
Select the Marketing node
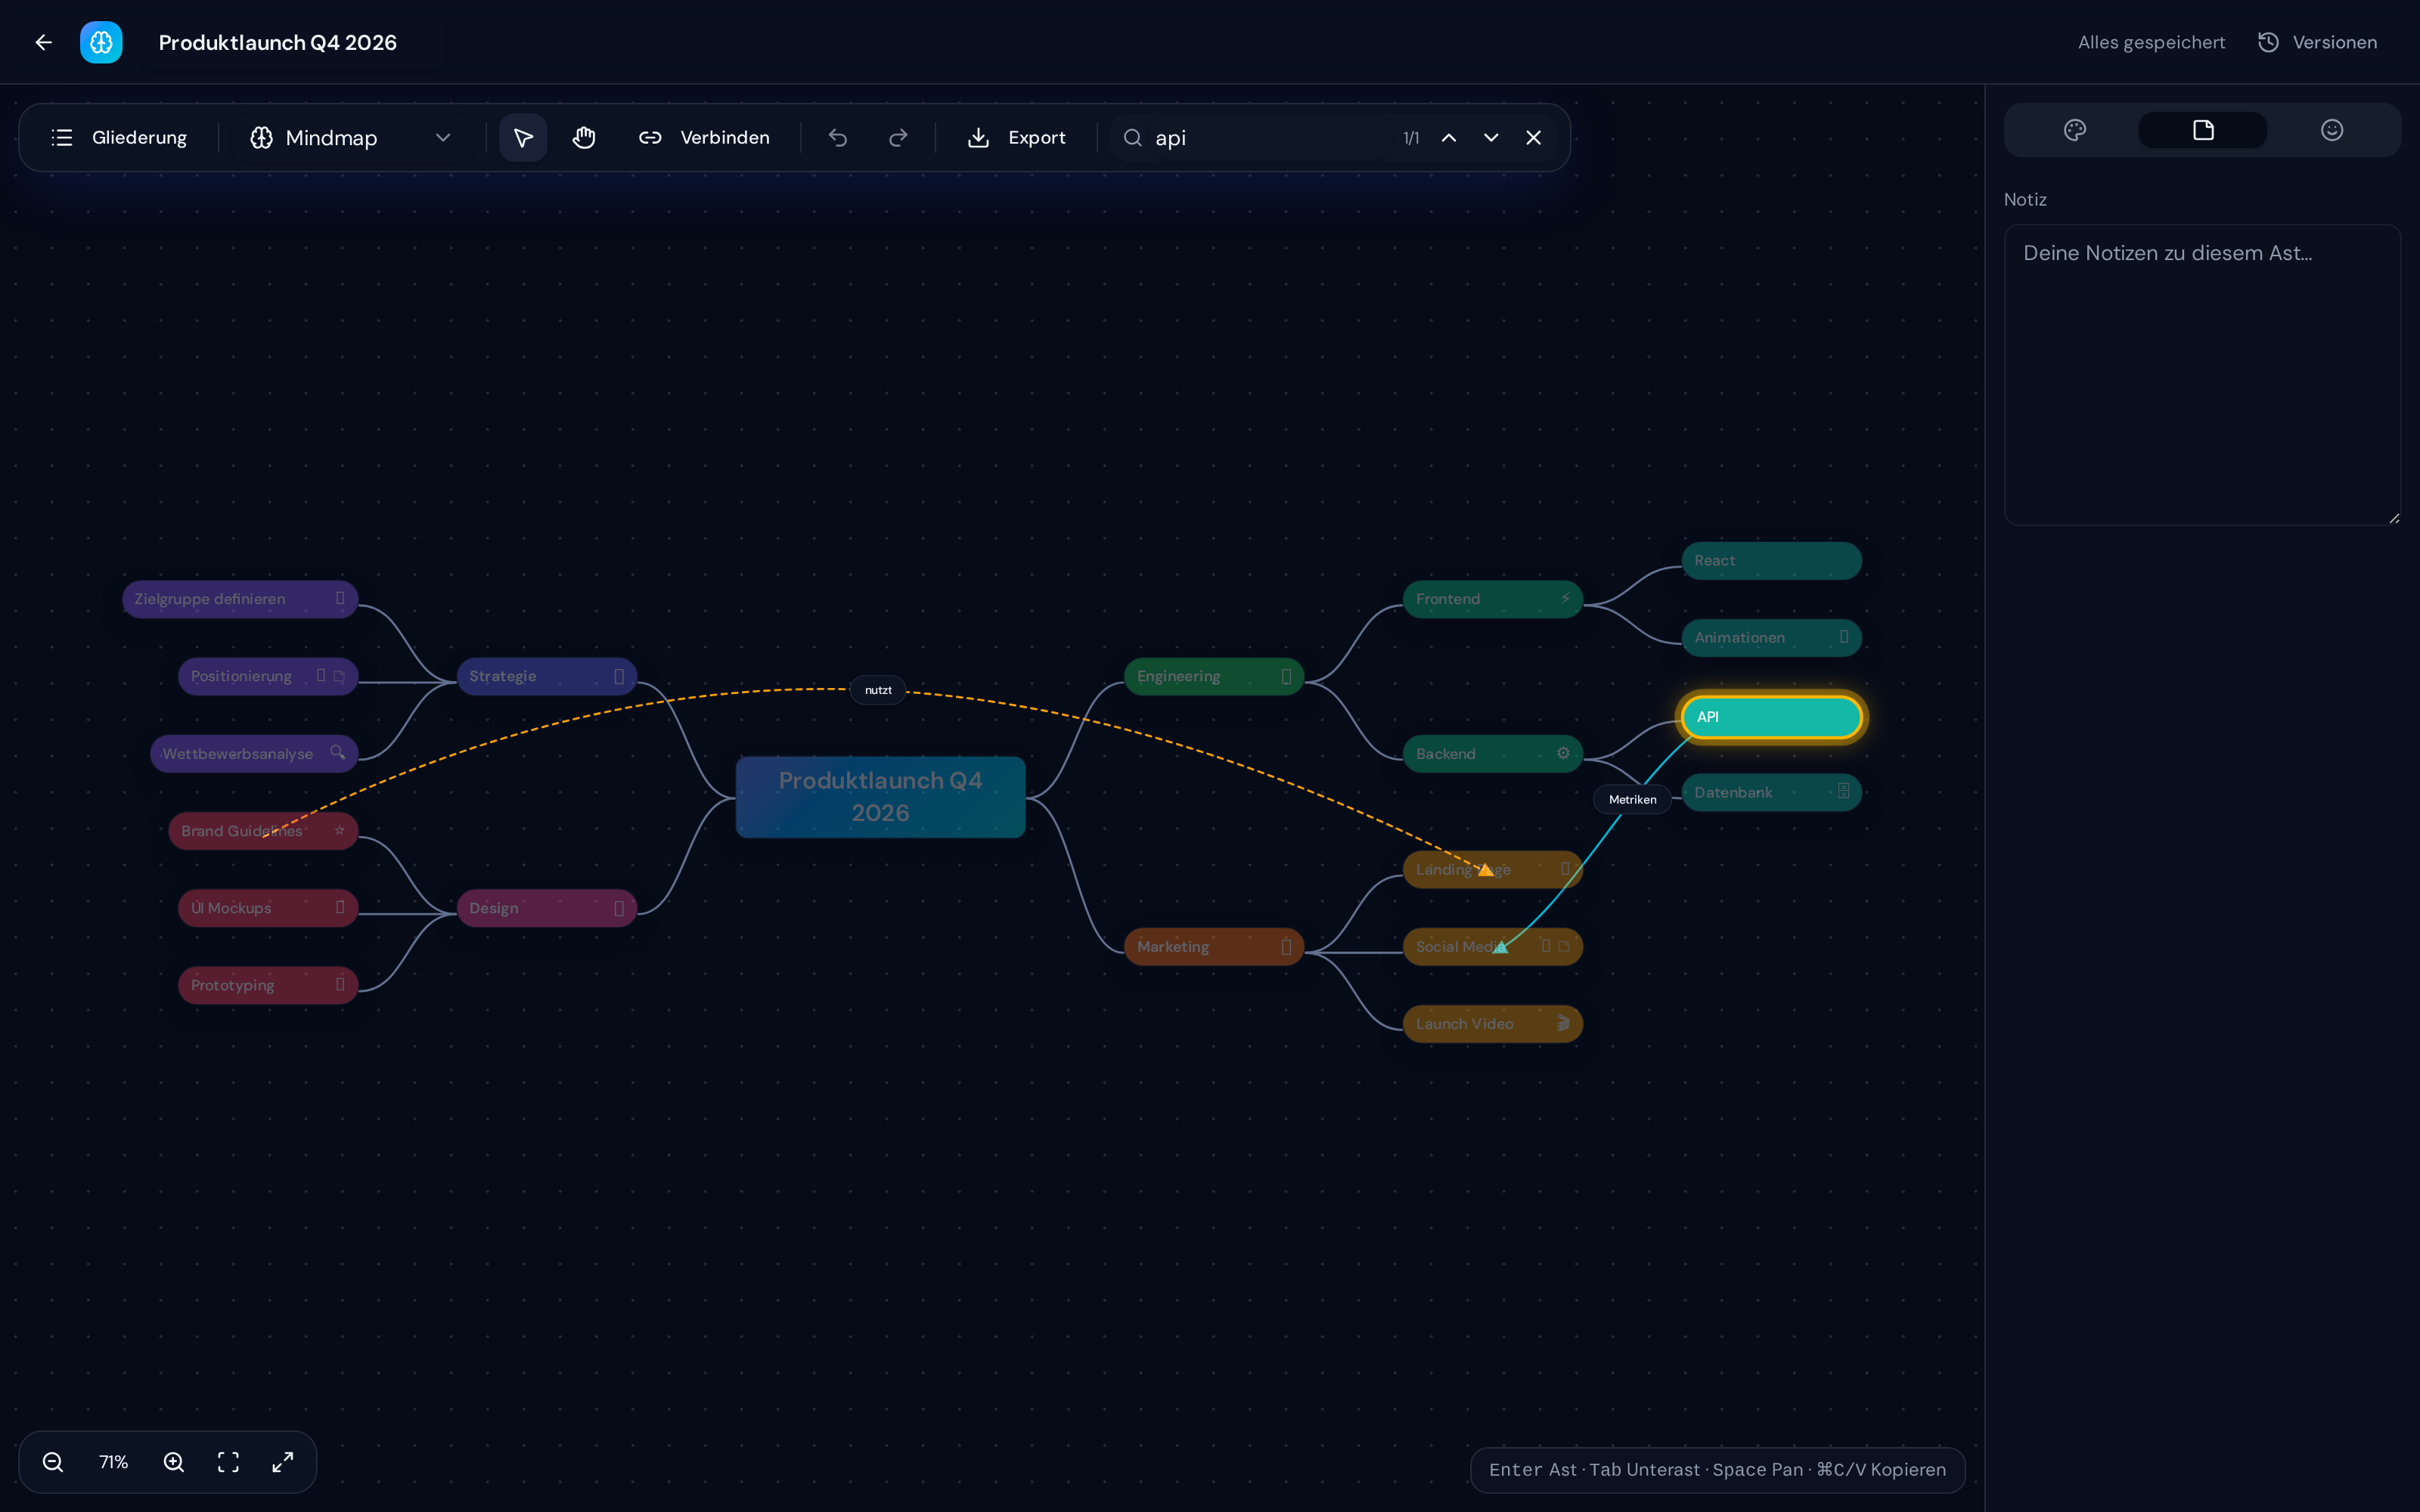tap(1214, 946)
